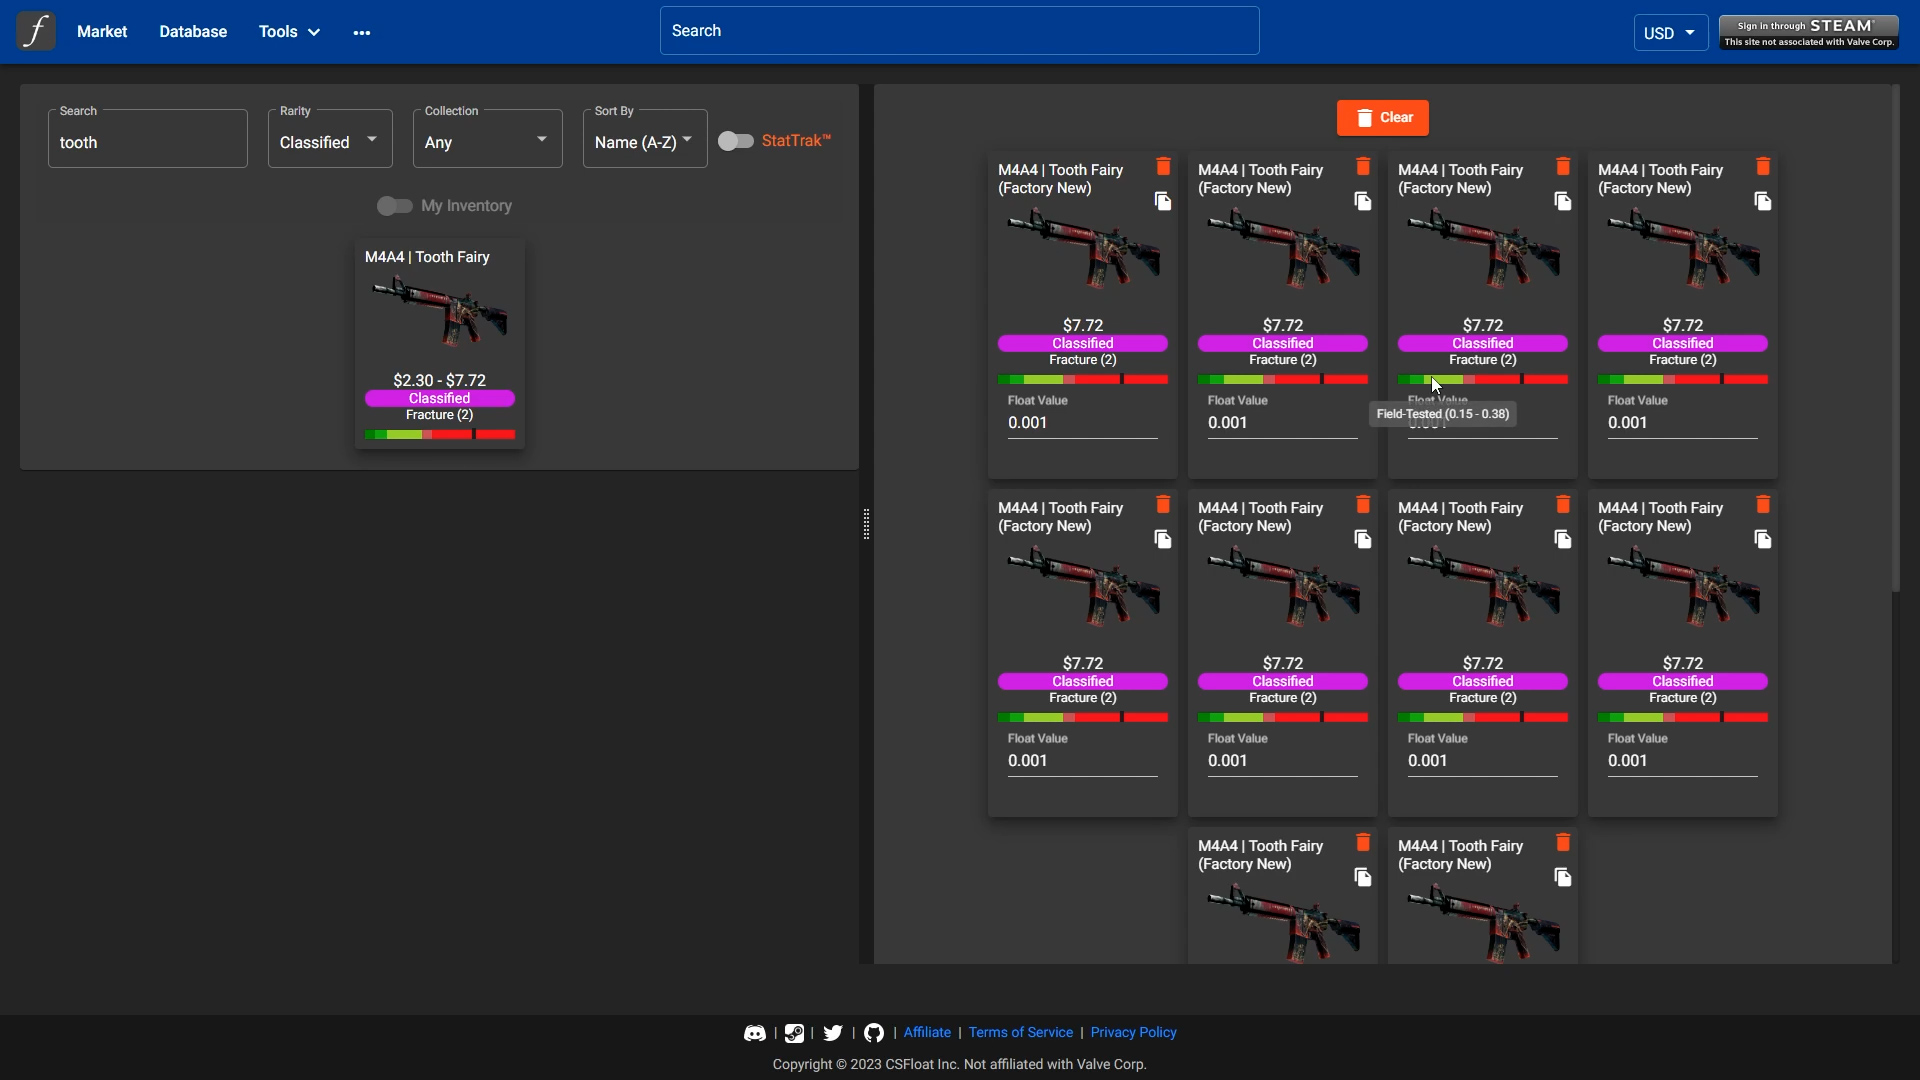Click the CSFloat logo icon
Image resolution: width=1920 pixels, height=1080 pixels.
36,32
